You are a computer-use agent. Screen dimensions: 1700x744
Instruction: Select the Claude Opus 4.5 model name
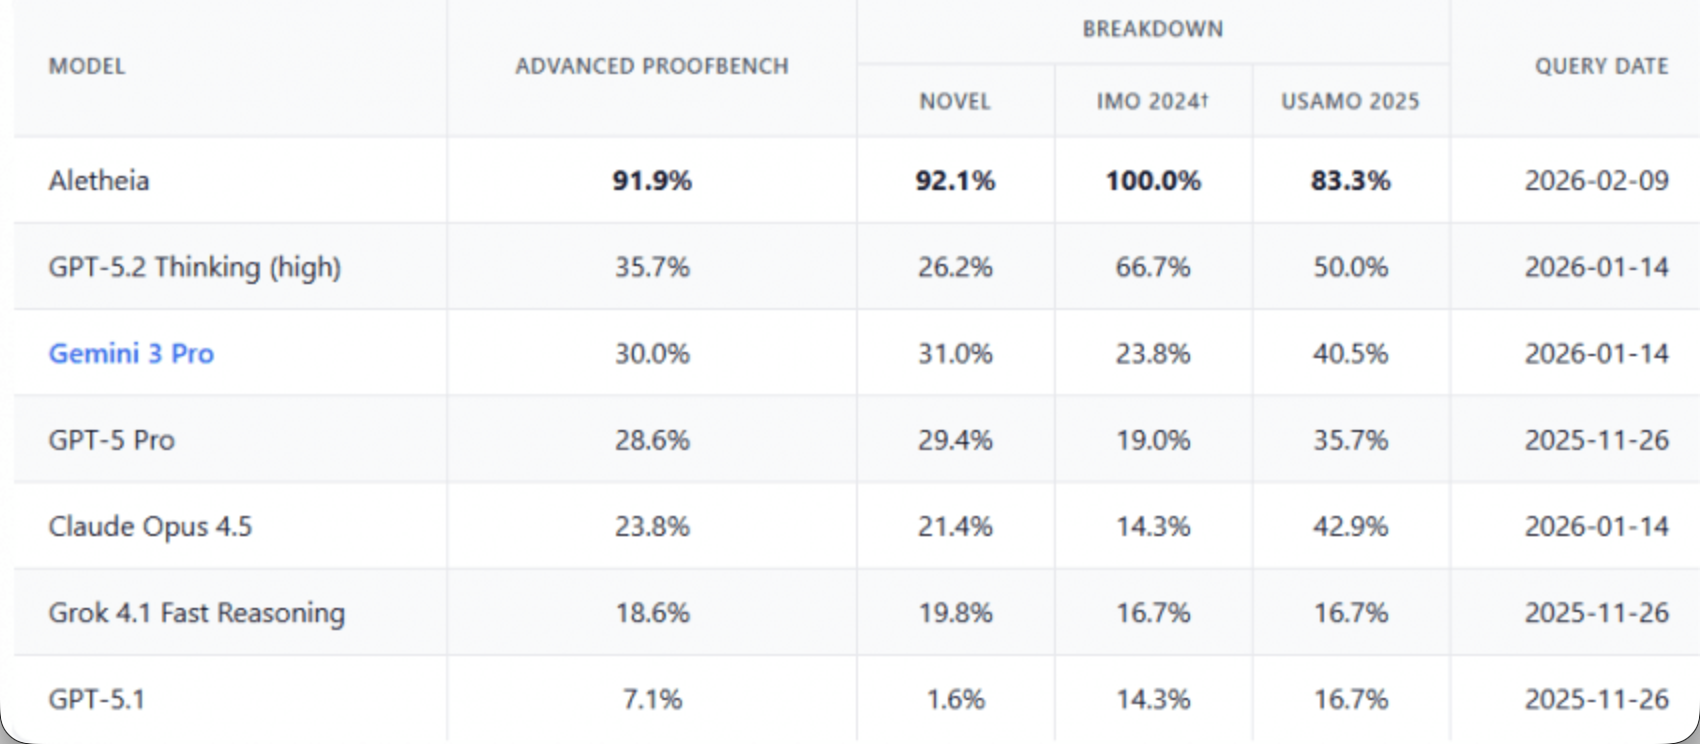tap(150, 527)
